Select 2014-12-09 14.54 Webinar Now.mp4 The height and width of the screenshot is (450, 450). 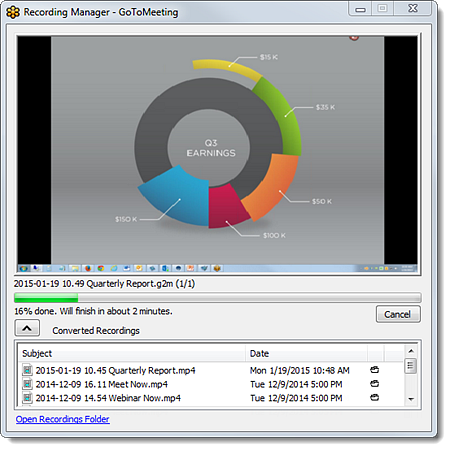[108, 398]
